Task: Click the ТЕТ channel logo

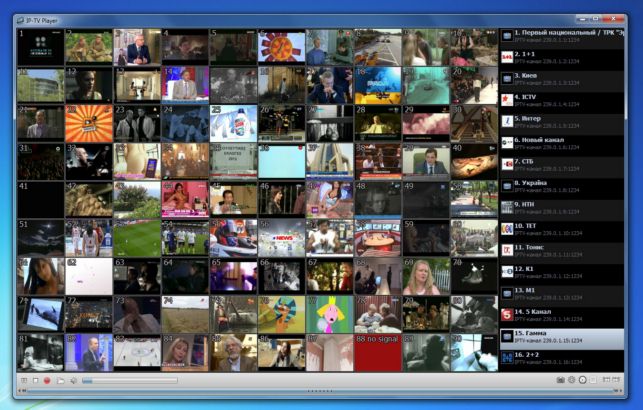Action: [507, 229]
